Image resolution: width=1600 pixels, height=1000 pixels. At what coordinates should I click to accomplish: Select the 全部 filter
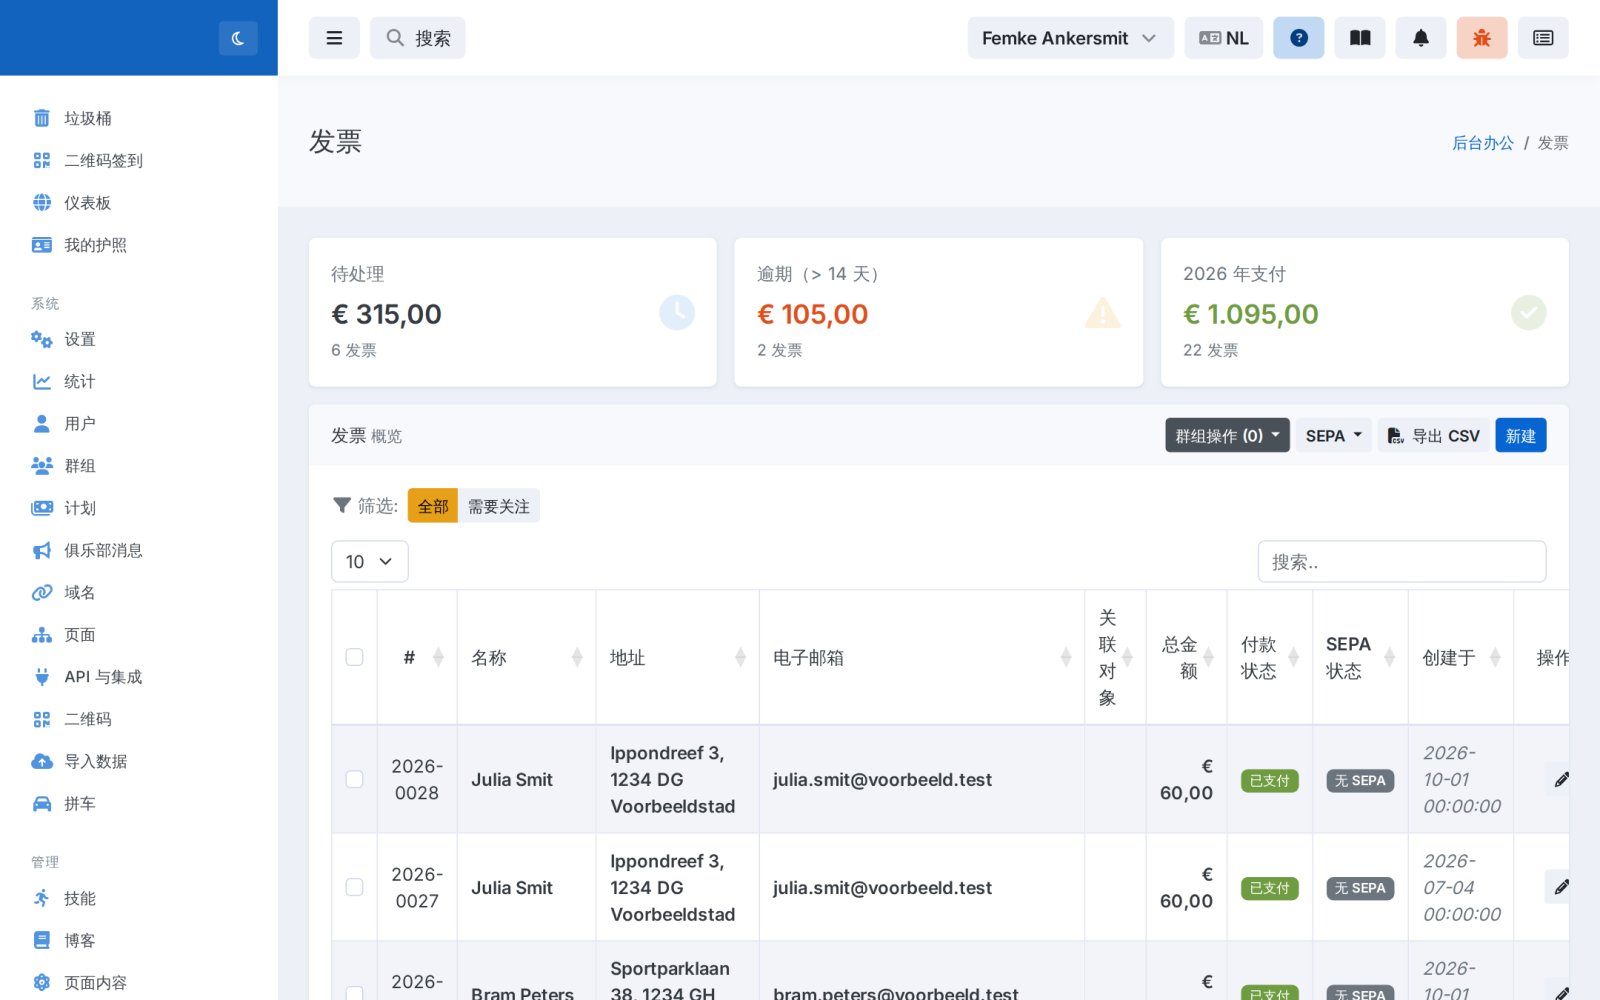433,506
